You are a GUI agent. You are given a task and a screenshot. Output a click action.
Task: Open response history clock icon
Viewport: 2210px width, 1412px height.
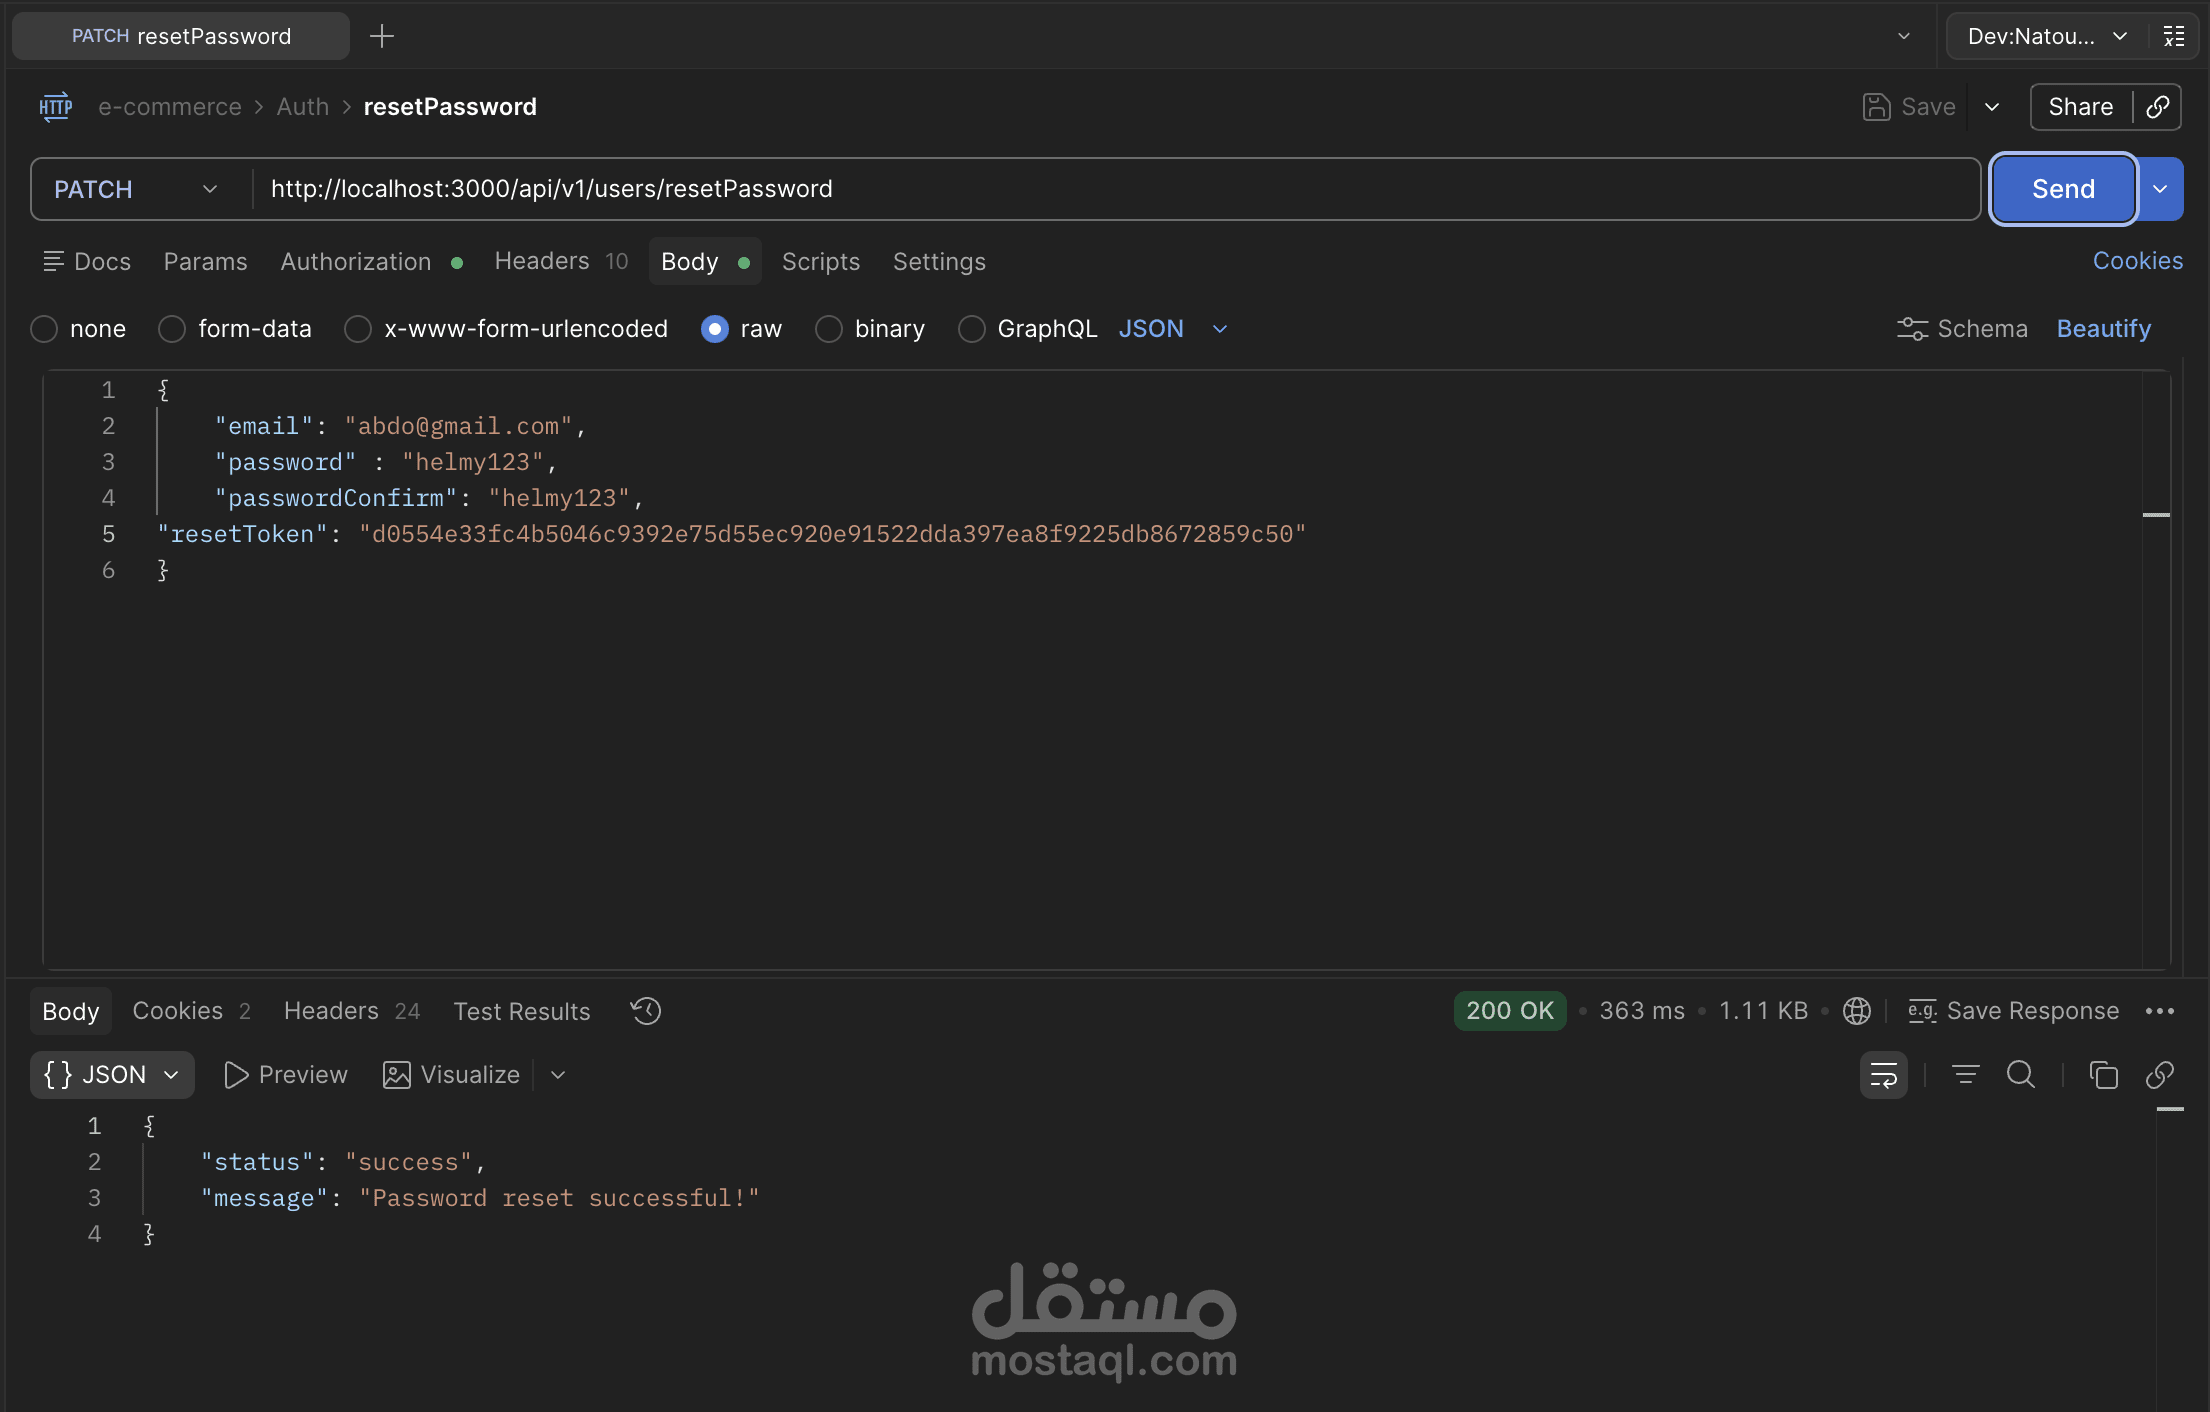point(646,1011)
